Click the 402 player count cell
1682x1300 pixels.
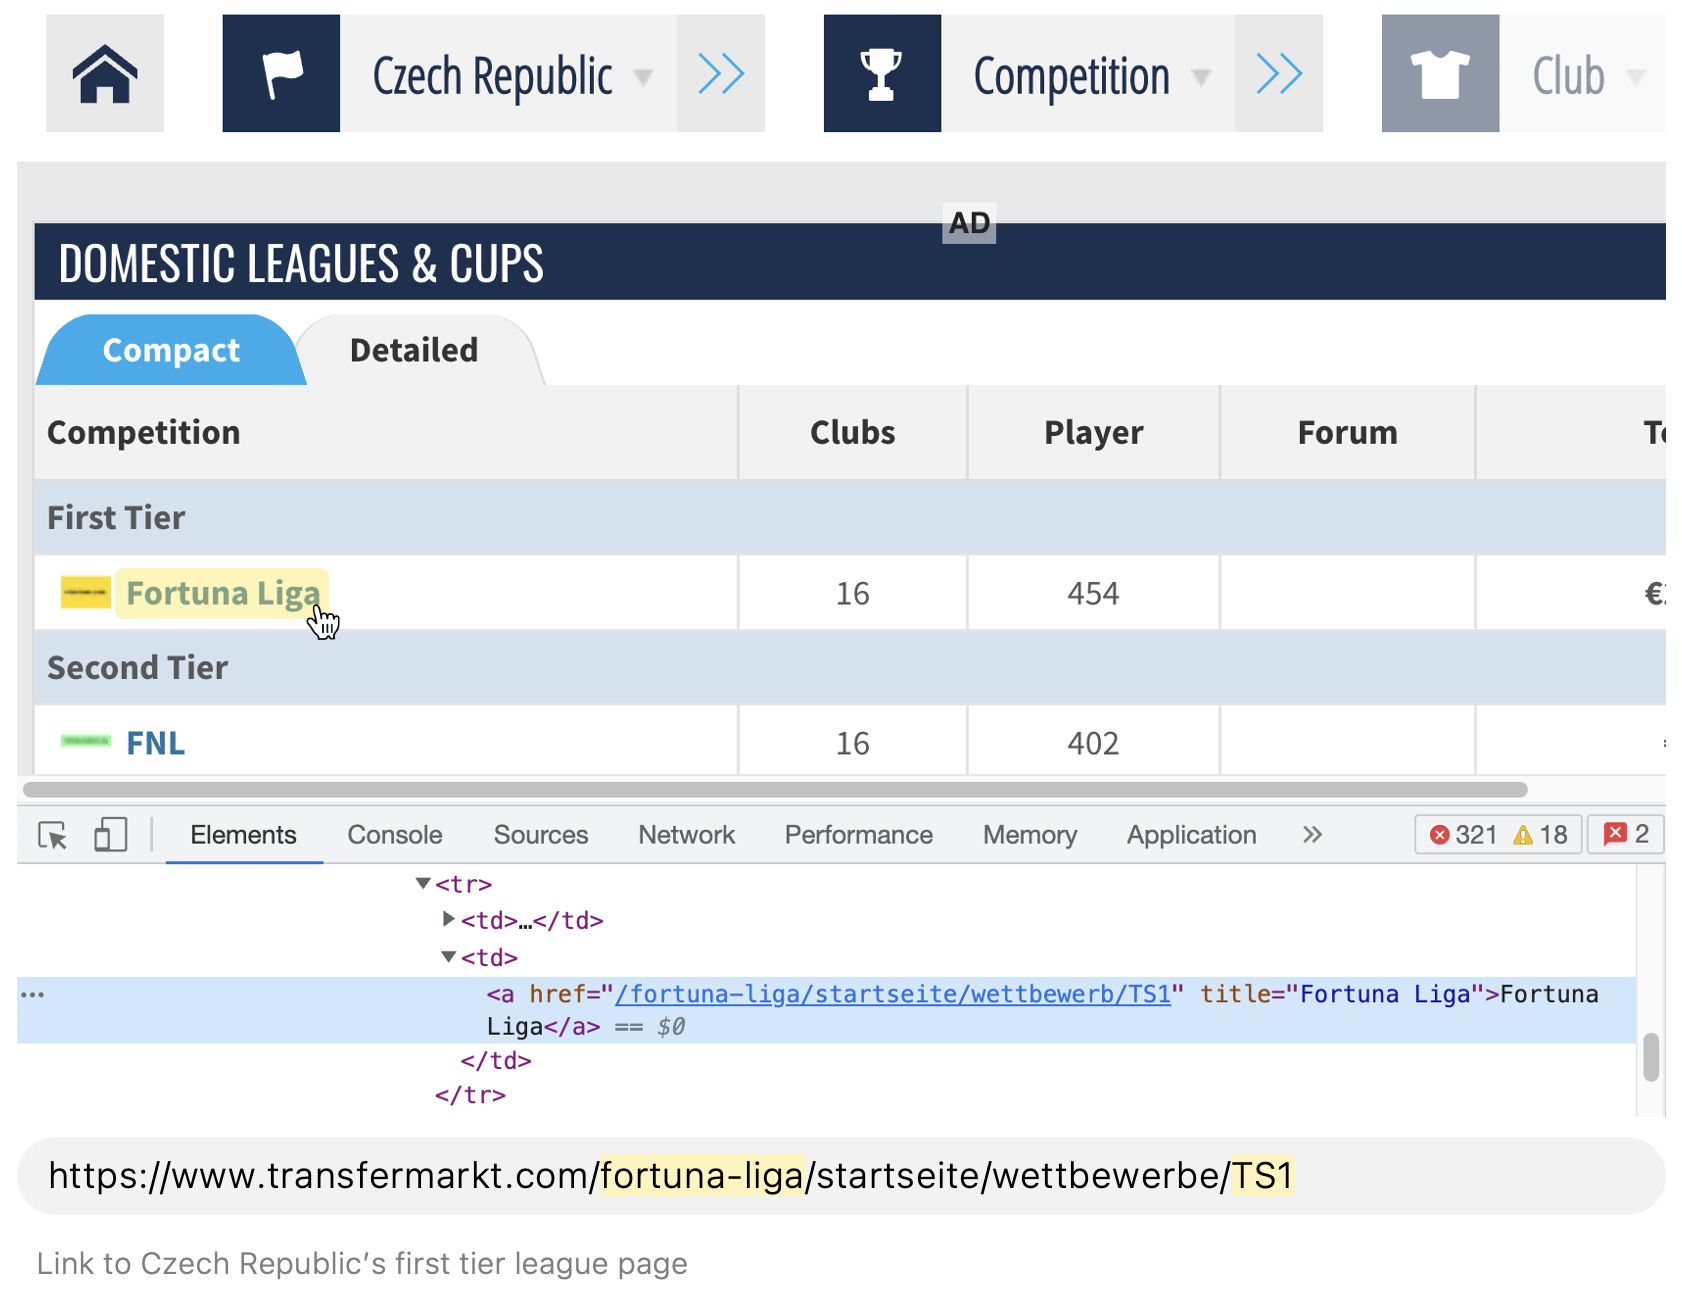[1093, 743]
